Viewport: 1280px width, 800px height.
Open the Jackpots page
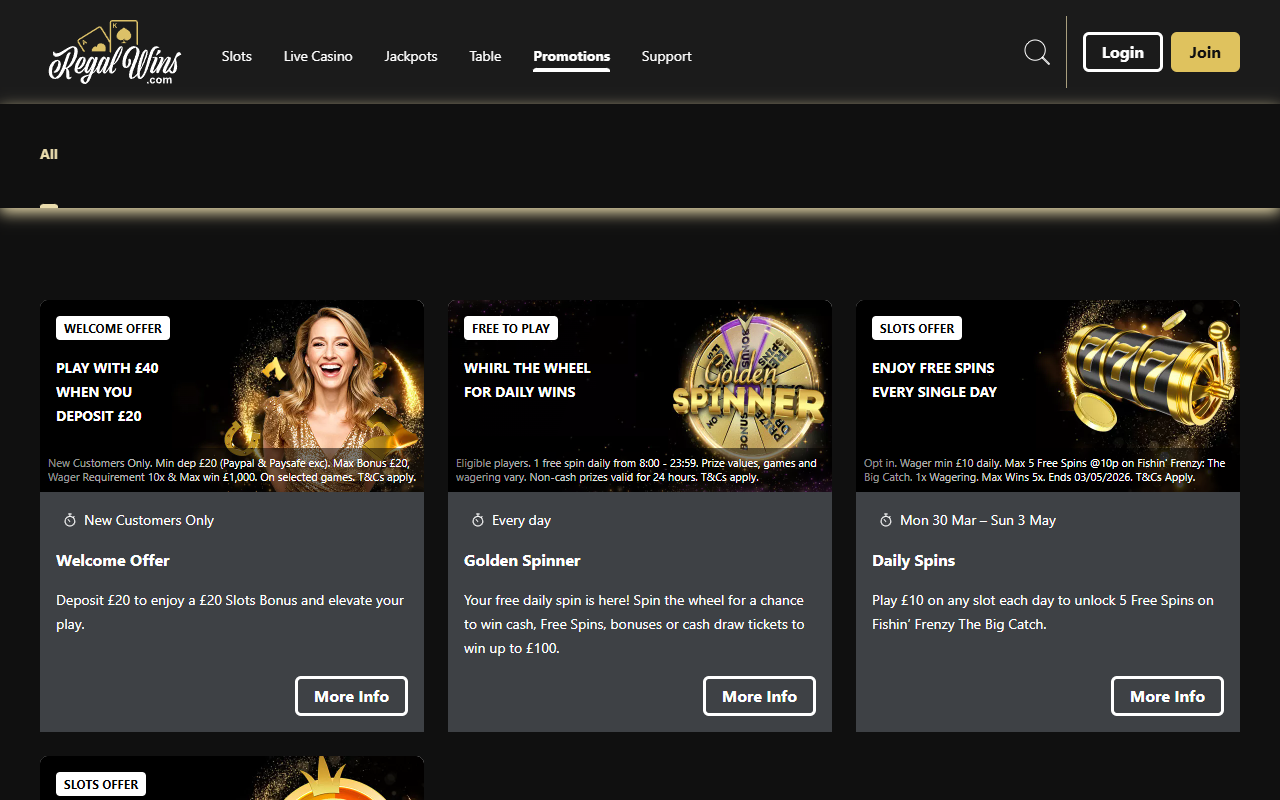click(x=411, y=56)
